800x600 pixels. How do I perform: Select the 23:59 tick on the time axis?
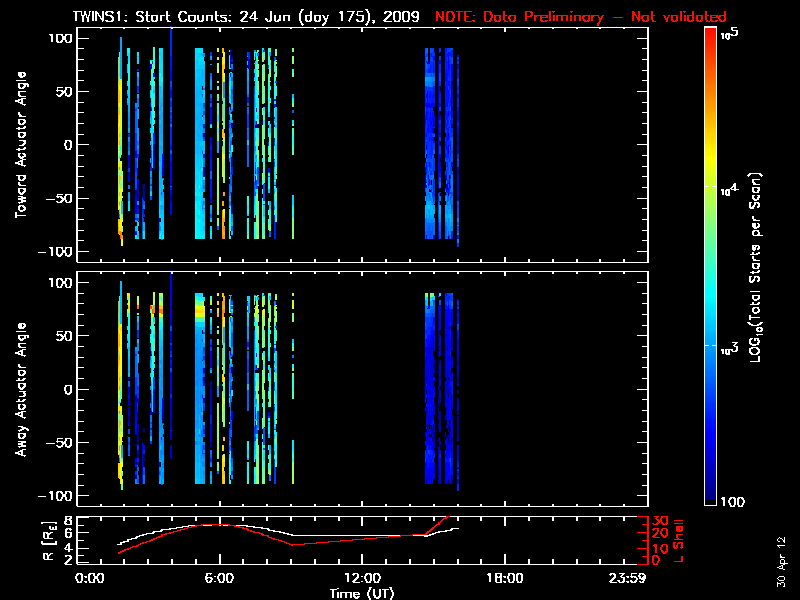(630, 578)
